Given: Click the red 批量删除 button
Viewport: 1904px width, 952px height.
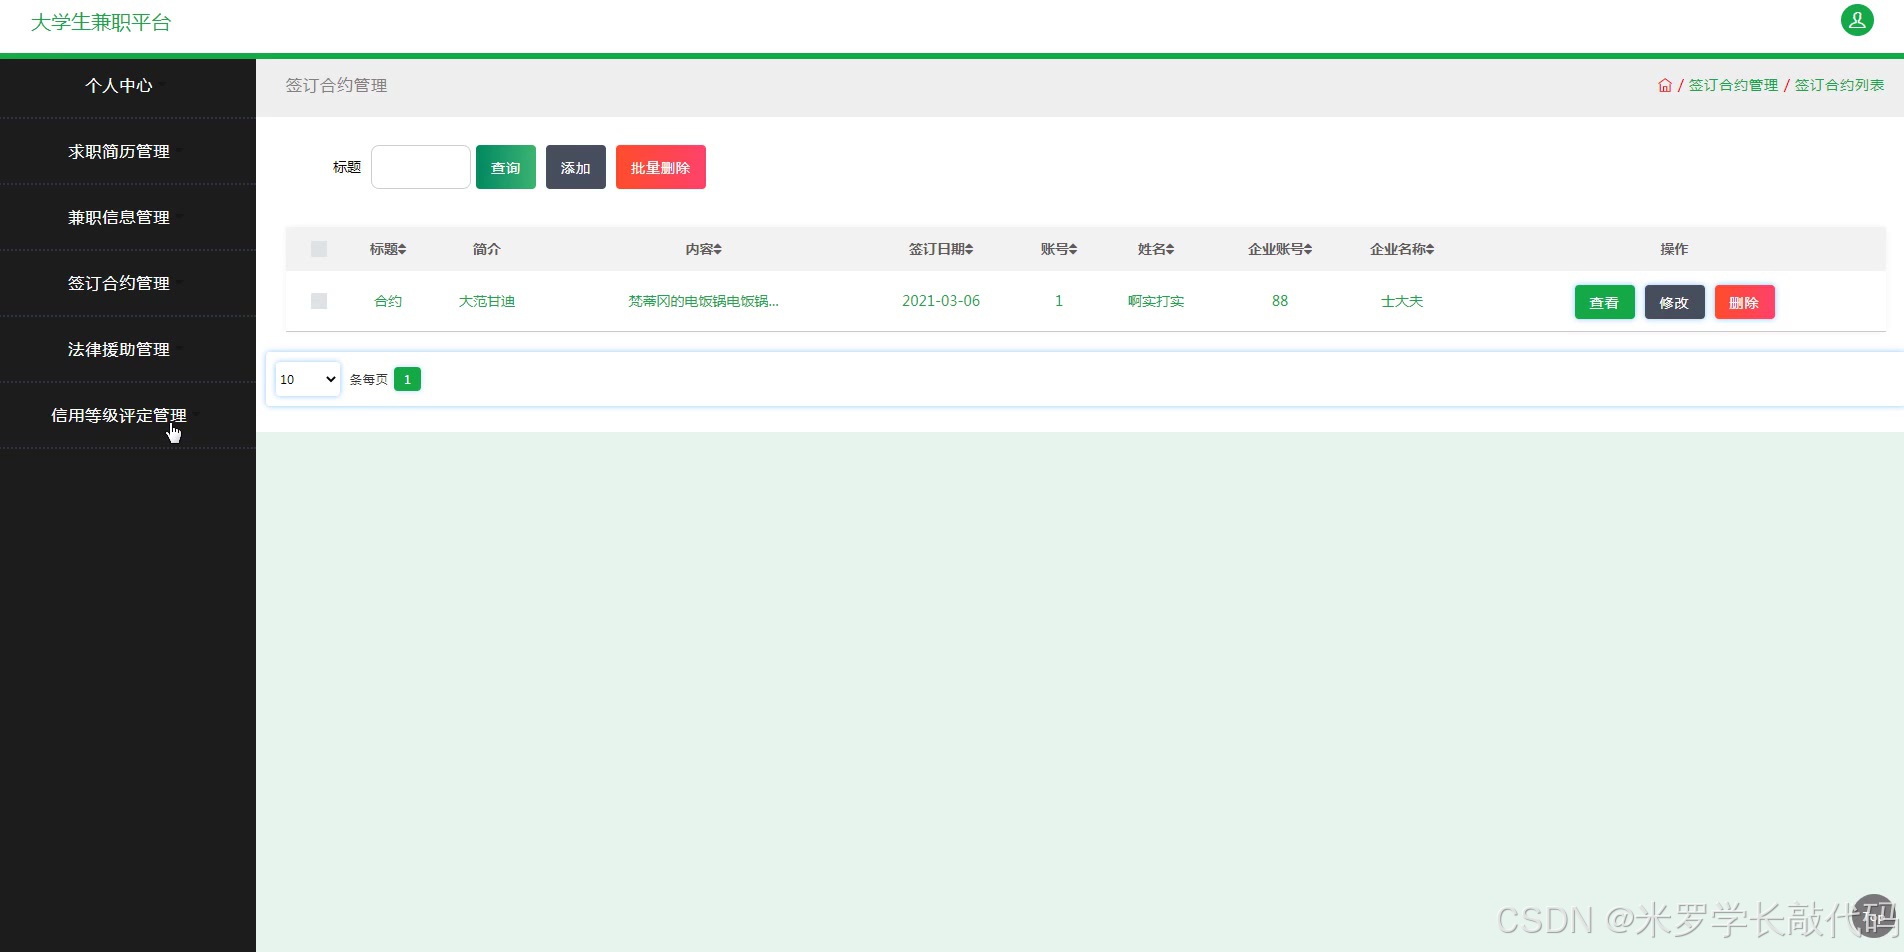Looking at the screenshot, I should click(661, 167).
